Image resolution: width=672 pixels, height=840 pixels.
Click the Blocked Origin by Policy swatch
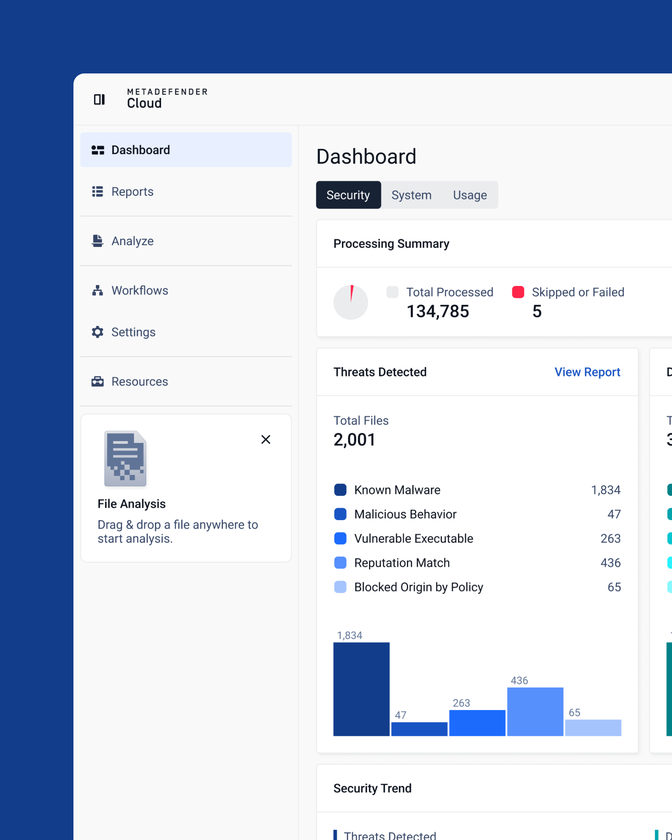click(x=340, y=587)
